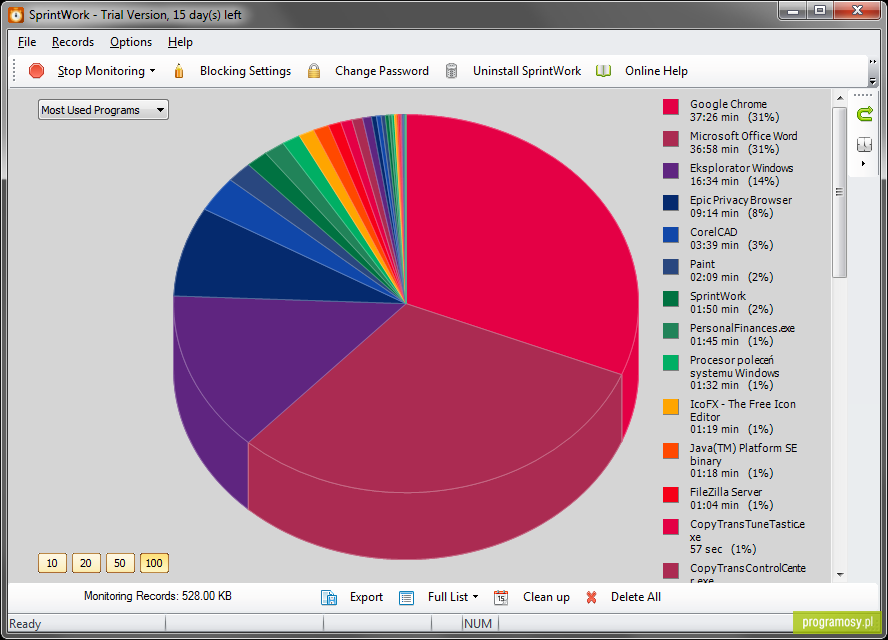
Task: Click the clock icon in side panel
Action: 864,144
